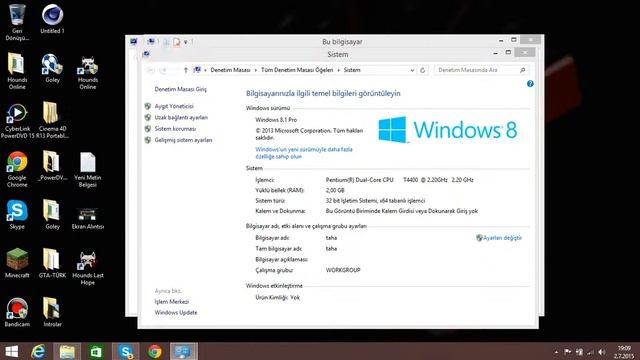This screenshot has width=640, height=360.
Task: Click Tüm Denetim Masası Öğeleri breadcrumb
Action: coord(297,70)
